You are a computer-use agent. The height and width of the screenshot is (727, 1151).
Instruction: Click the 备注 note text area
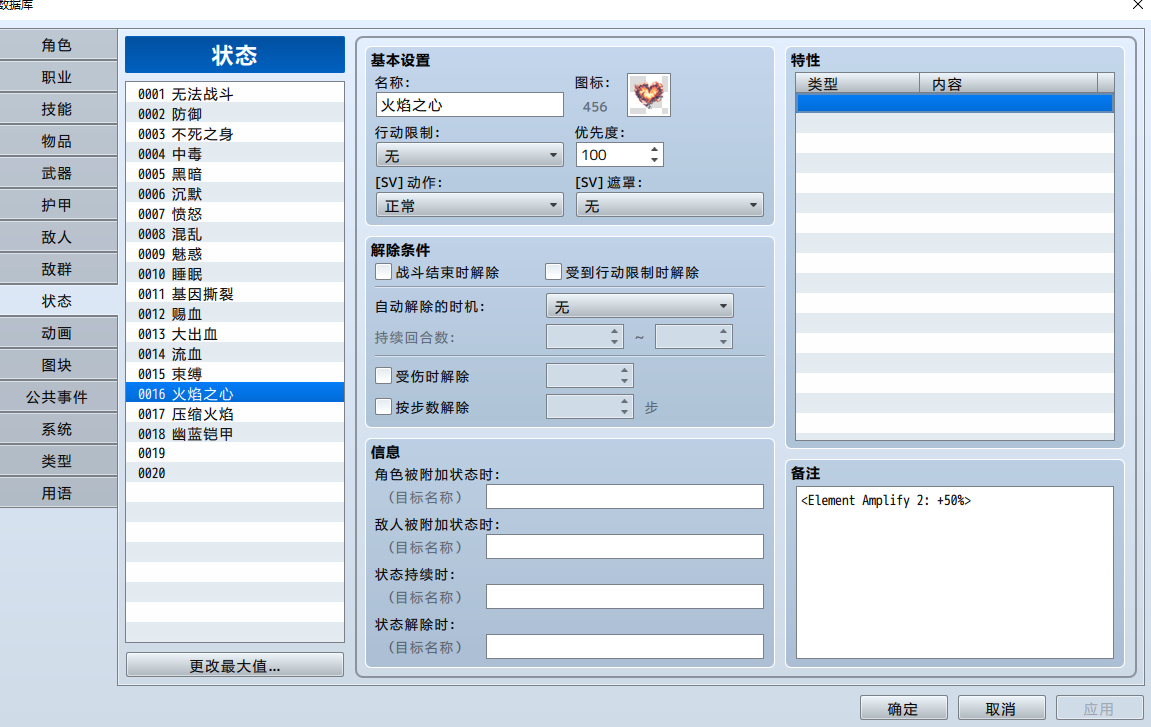click(x=954, y=573)
